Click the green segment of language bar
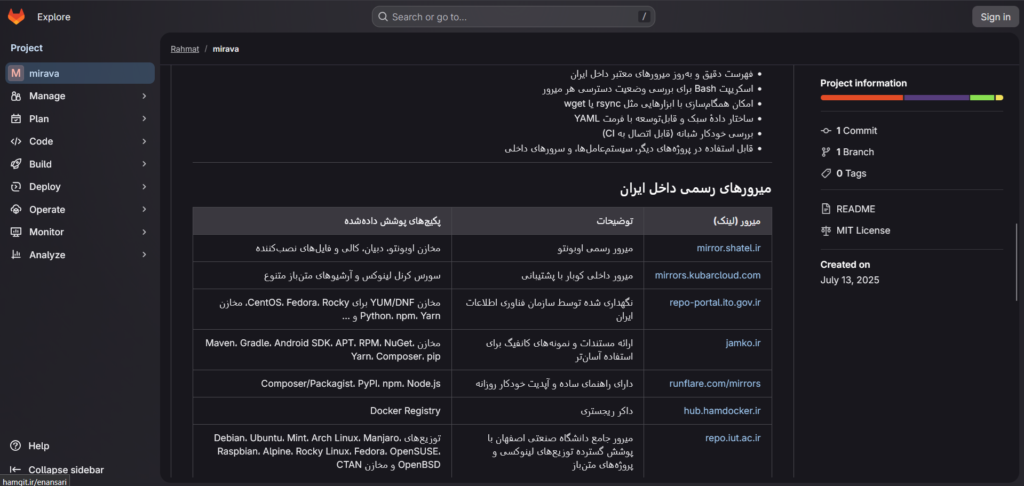 pos(982,97)
